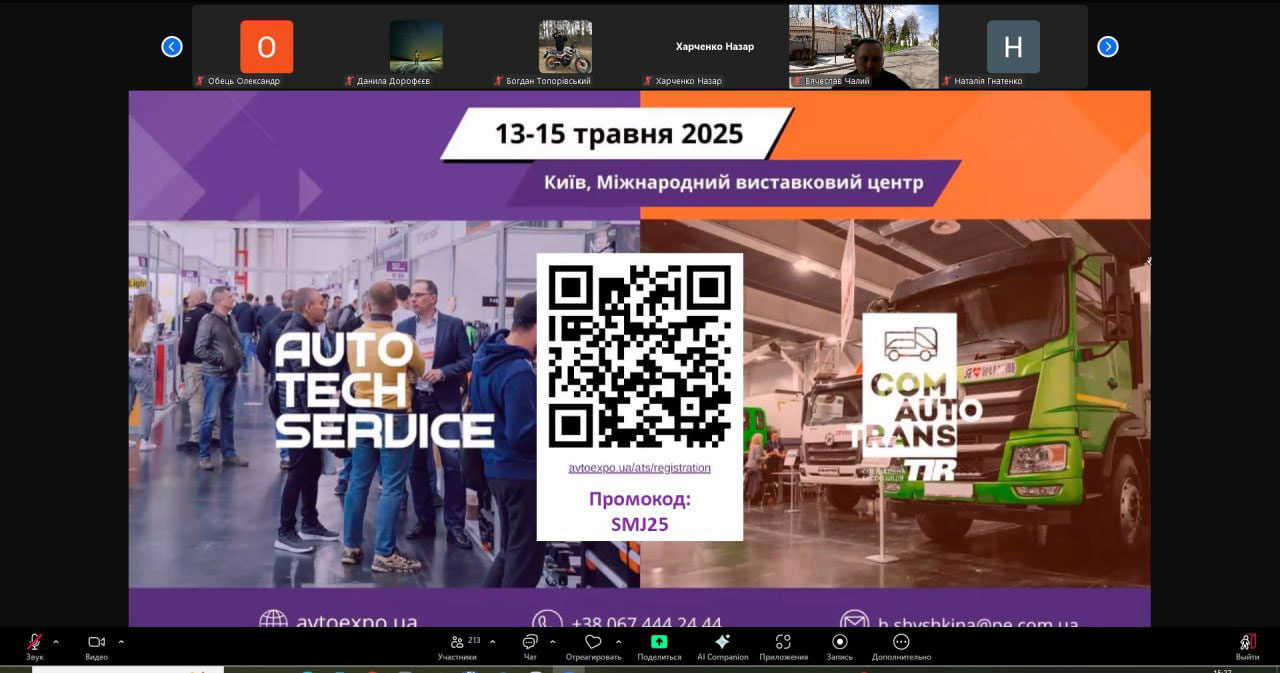
Task: Open video options arrow beside Видео
Action: click(121, 642)
